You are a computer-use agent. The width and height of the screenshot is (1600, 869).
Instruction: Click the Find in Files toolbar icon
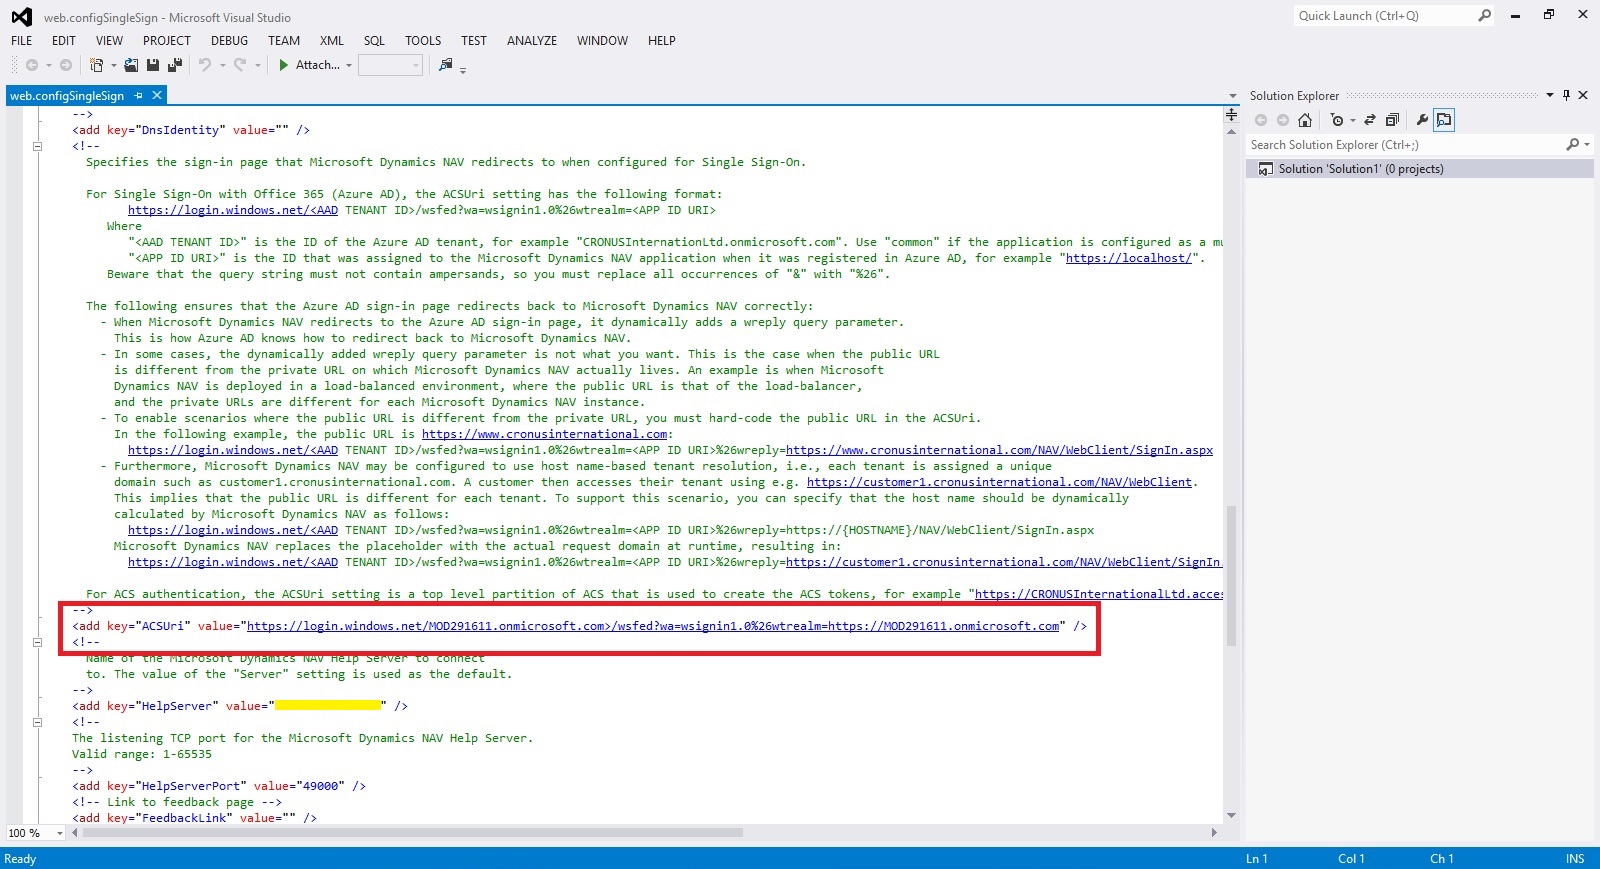[445, 65]
